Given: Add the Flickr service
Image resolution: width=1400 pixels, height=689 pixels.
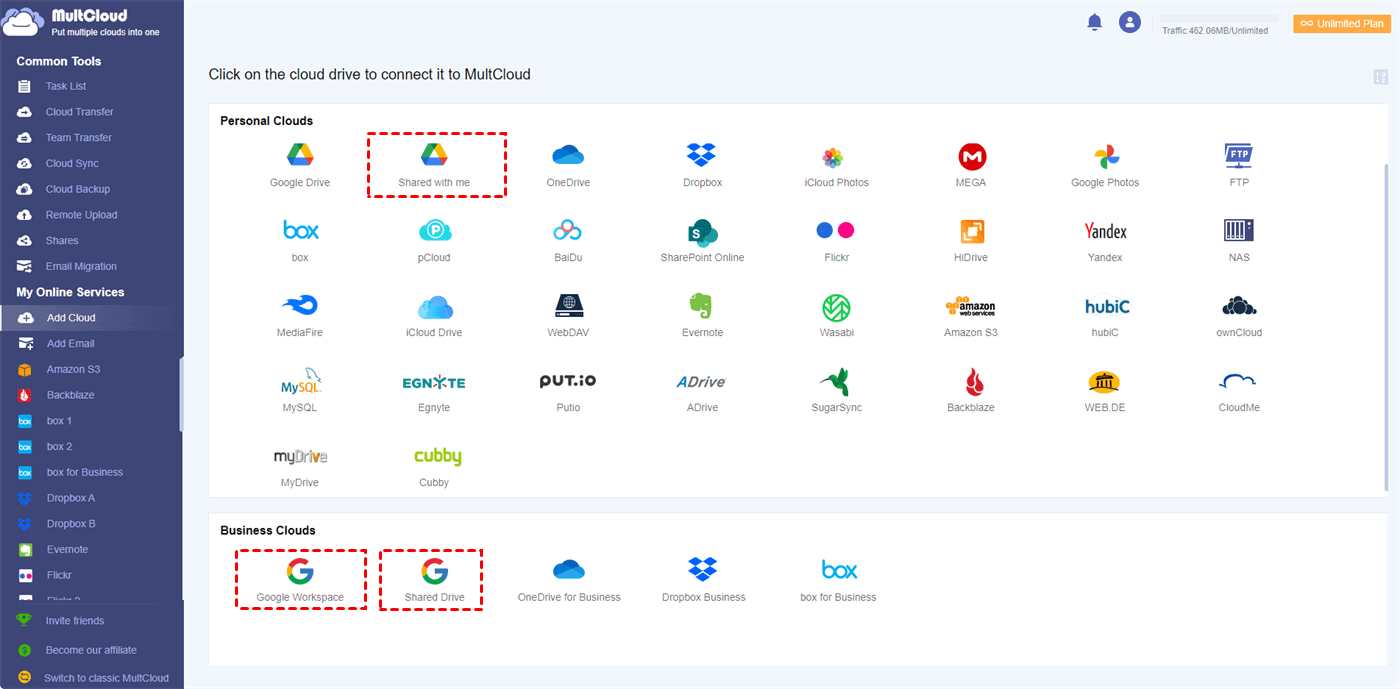Looking at the screenshot, I should (836, 240).
